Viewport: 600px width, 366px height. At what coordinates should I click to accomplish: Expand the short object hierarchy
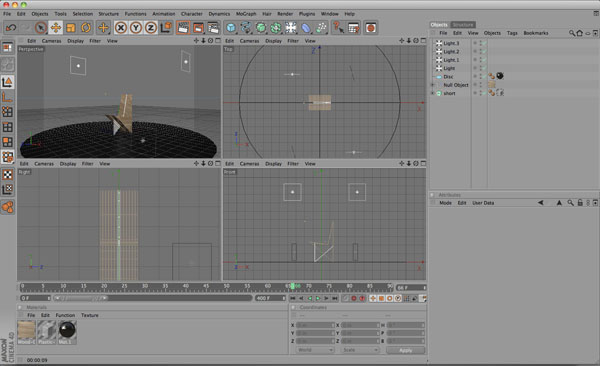click(x=432, y=93)
